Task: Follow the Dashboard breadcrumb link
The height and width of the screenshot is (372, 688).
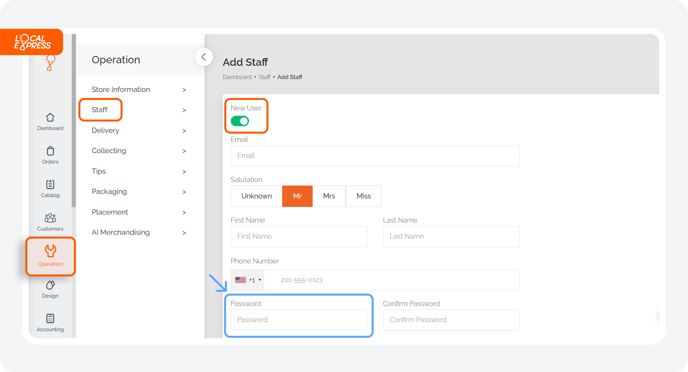Action: 237,77
